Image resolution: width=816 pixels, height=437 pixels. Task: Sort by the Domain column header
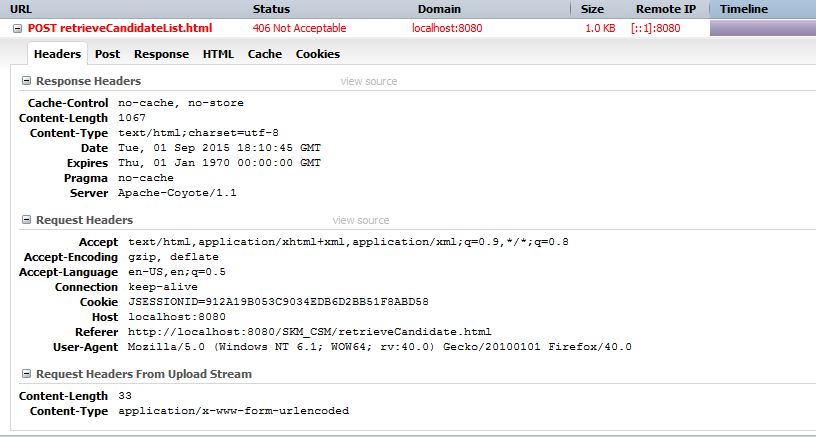(x=438, y=9)
